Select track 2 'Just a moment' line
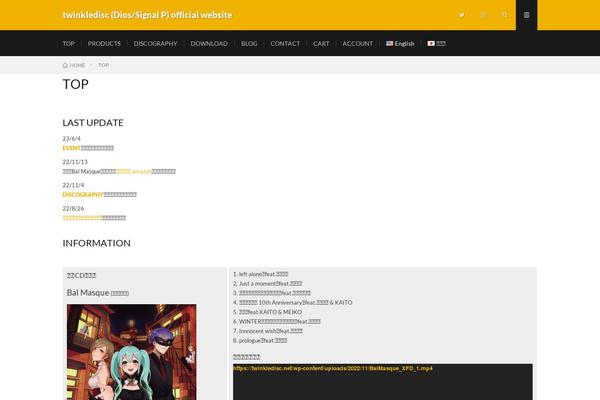Screen dimensions: 600x400 pyautogui.click(x=267, y=284)
